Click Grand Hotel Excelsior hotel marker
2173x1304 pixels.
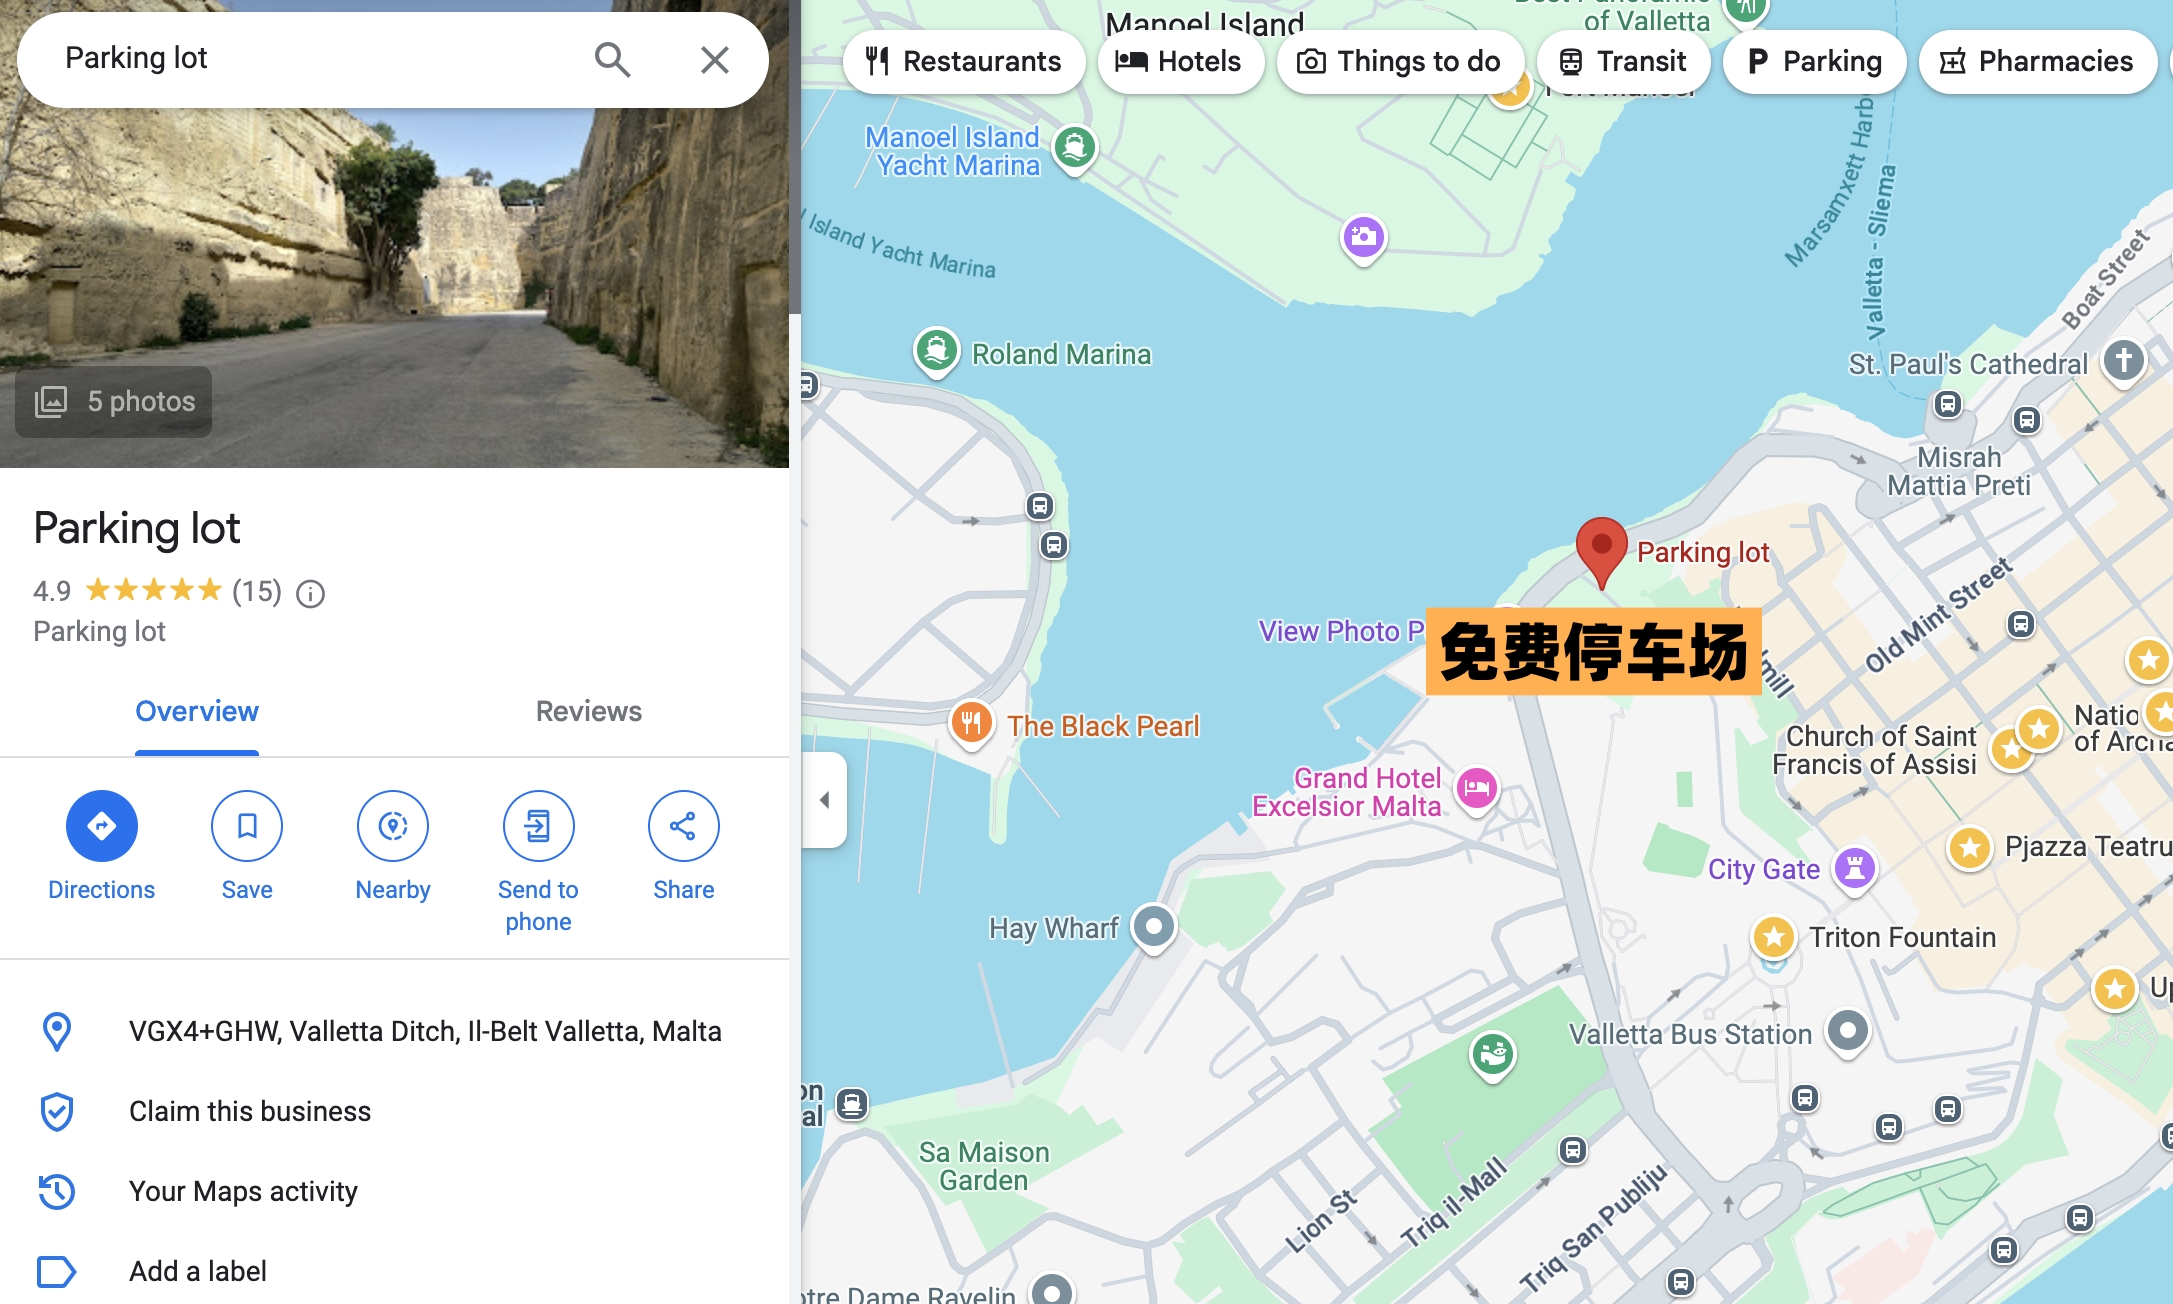[1476, 789]
